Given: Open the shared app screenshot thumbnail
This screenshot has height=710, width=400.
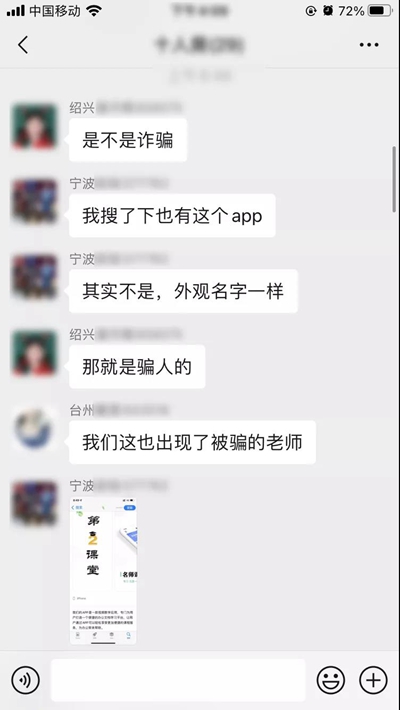Looking at the screenshot, I should (x=103, y=571).
